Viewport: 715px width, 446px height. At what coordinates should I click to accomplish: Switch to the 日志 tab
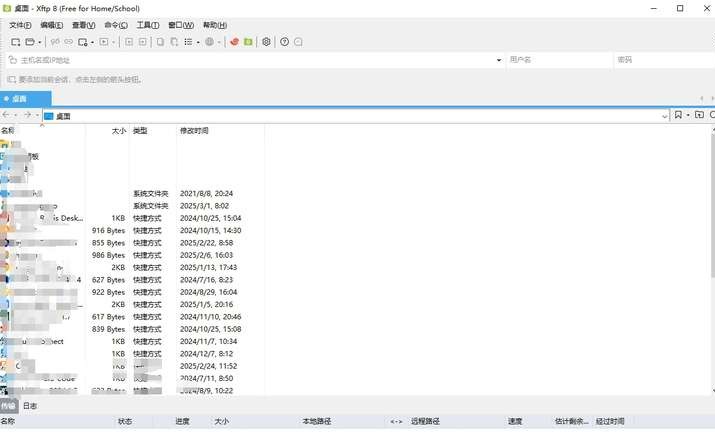[30, 407]
